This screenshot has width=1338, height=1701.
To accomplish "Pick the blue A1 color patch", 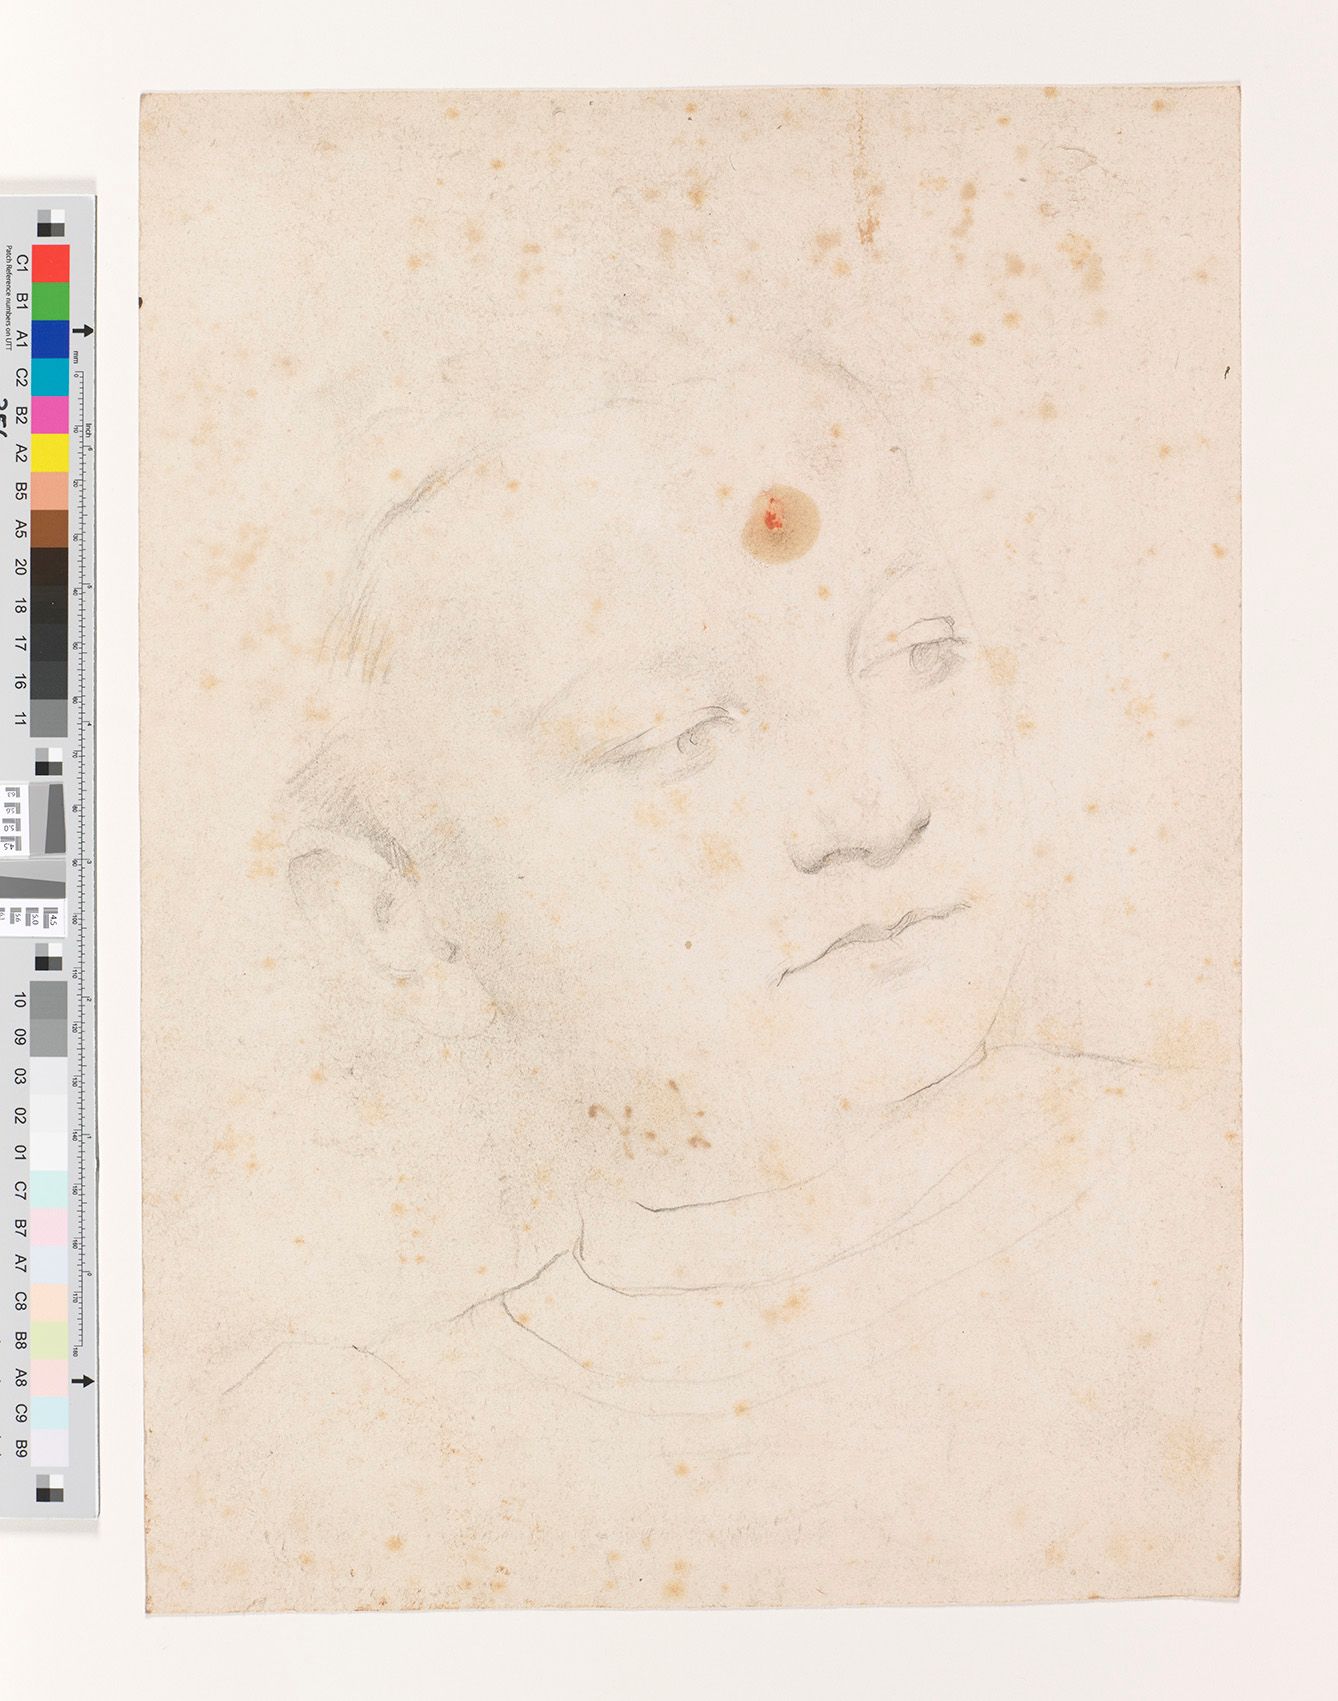I will pos(50,339).
